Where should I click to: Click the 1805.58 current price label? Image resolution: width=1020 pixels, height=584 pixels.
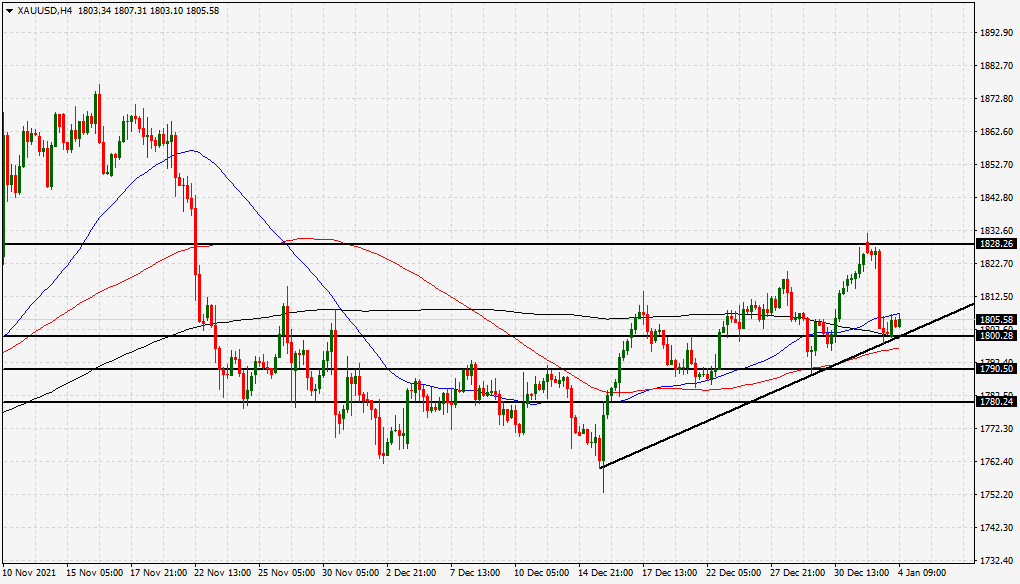(x=997, y=319)
